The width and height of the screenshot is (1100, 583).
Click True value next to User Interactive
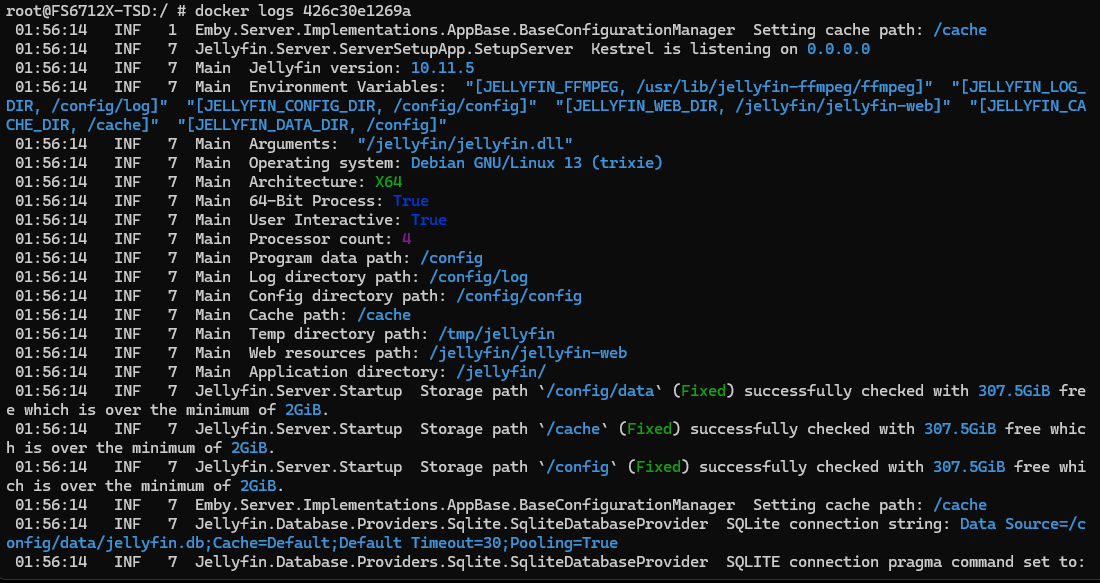pos(428,219)
